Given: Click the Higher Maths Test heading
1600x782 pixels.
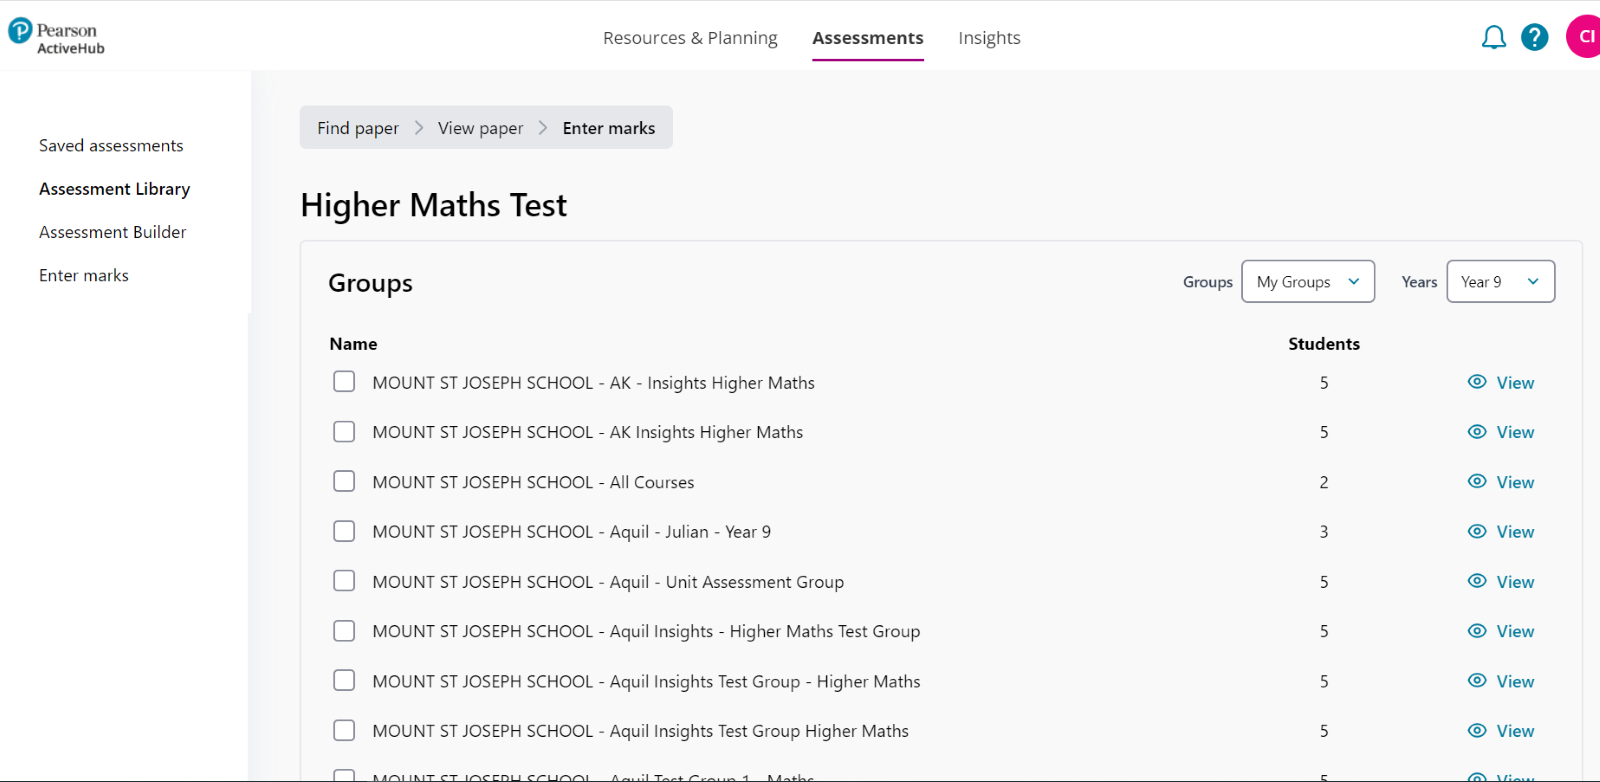Looking at the screenshot, I should (434, 205).
